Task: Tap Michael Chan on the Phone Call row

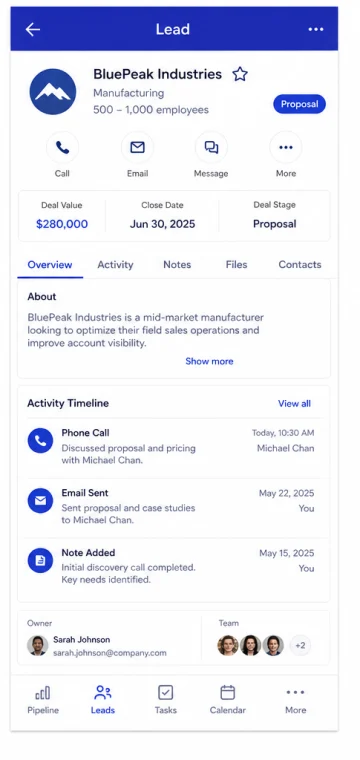Action: (285, 448)
